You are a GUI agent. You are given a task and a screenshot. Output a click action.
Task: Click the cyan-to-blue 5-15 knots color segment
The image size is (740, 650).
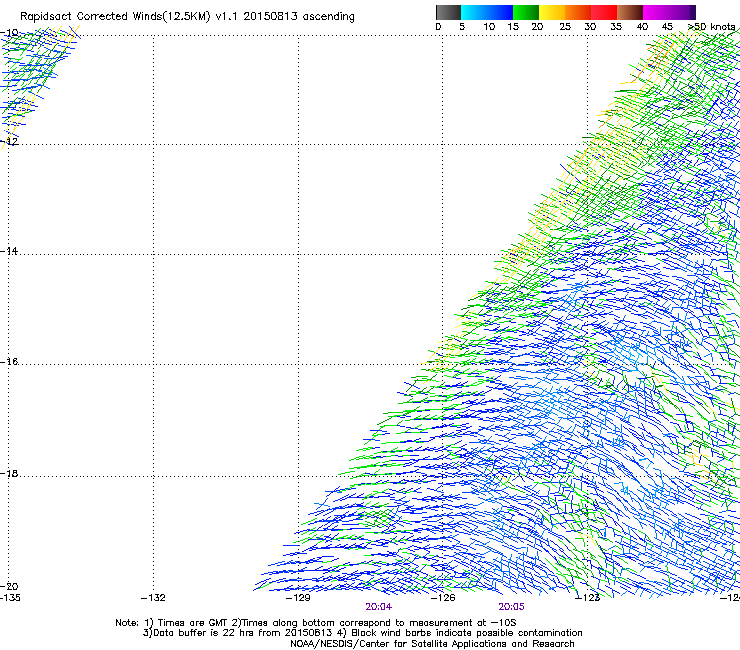487,12
